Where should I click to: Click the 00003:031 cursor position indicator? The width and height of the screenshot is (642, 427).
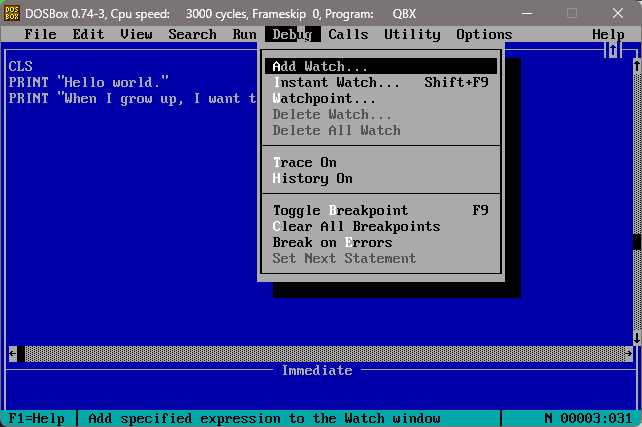[596, 418]
